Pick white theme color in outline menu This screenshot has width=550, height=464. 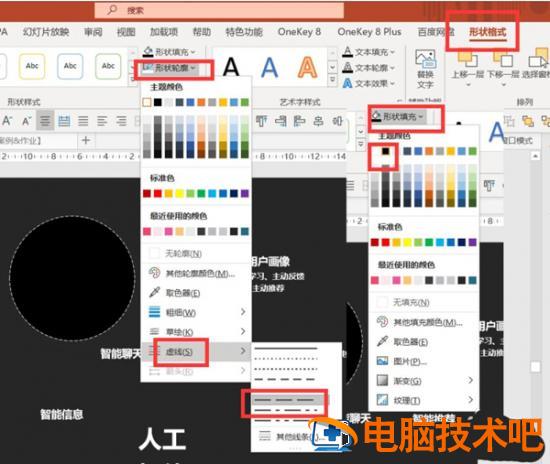click(x=147, y=102)
